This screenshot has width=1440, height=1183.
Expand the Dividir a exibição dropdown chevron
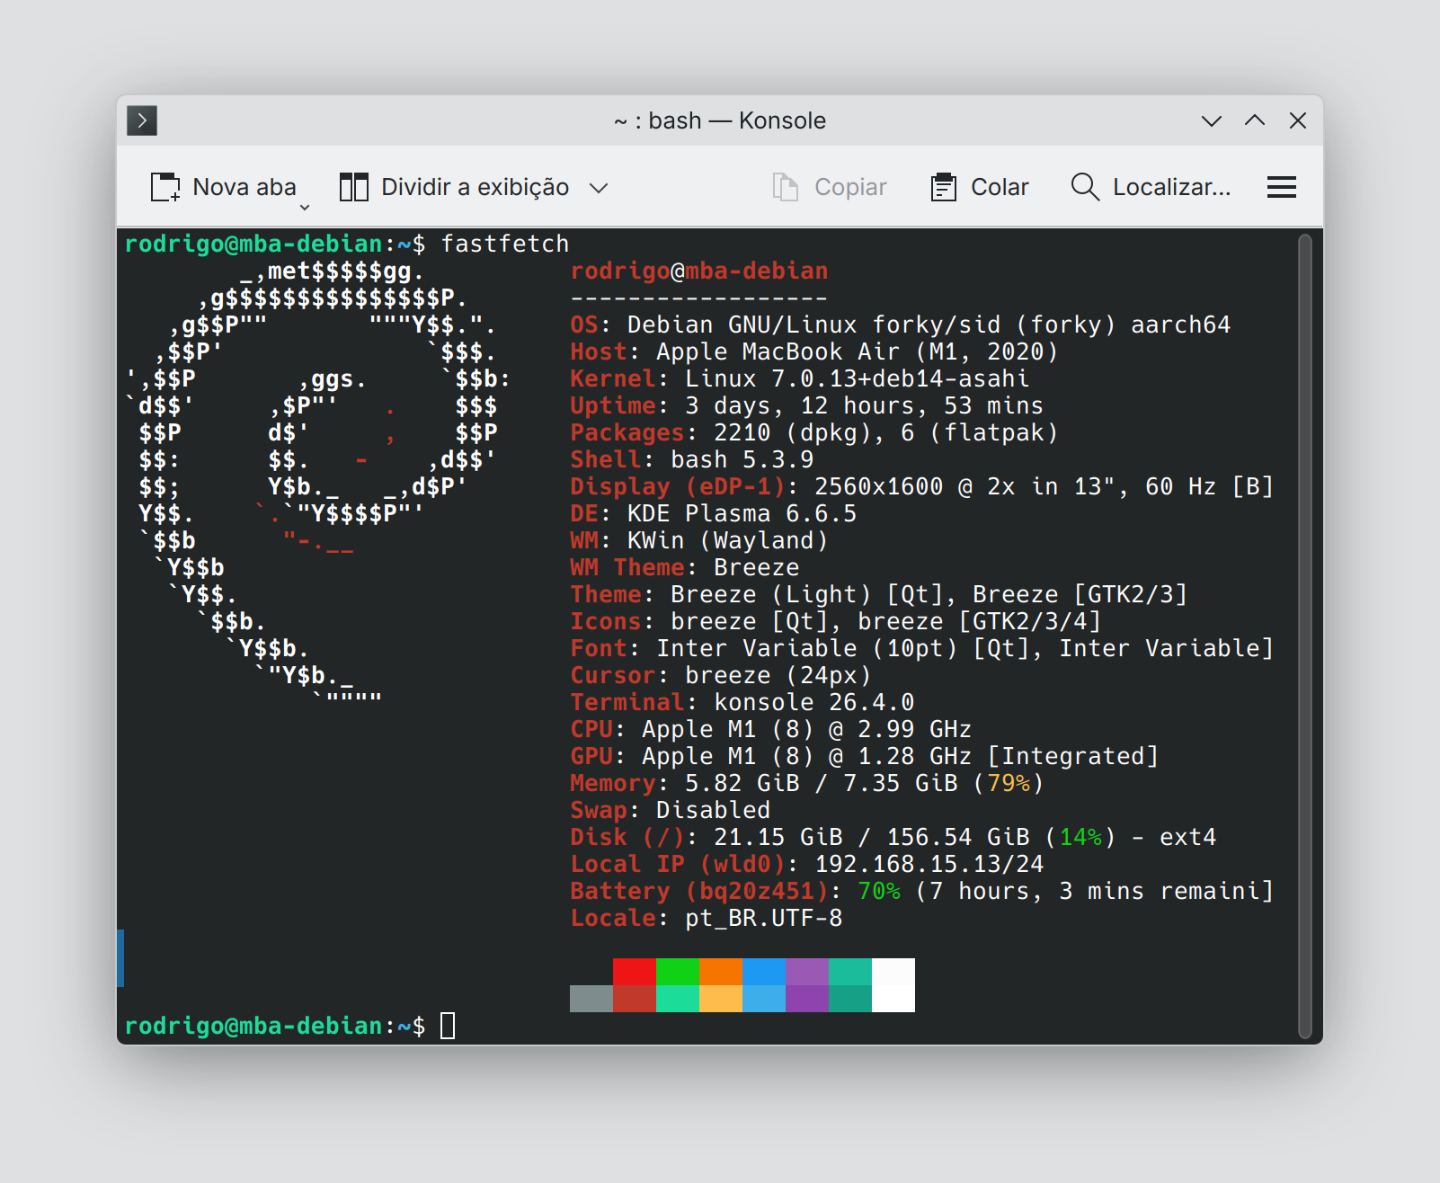[599, 188]
